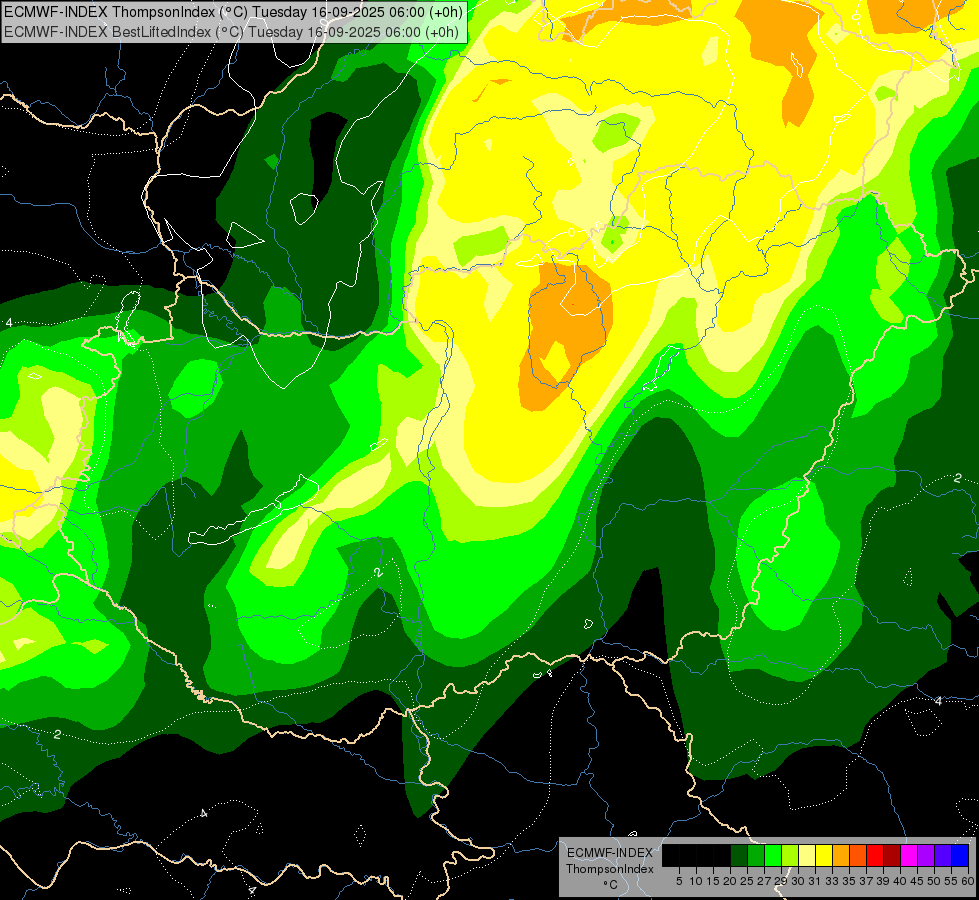Viewport: 979px width, 900px height.
Task: Click legend tick label 15
Action: coord(713,881)
